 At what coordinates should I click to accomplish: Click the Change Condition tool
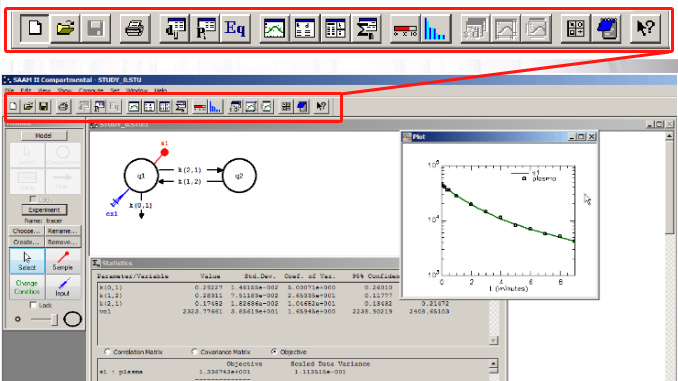click(27, 287)
